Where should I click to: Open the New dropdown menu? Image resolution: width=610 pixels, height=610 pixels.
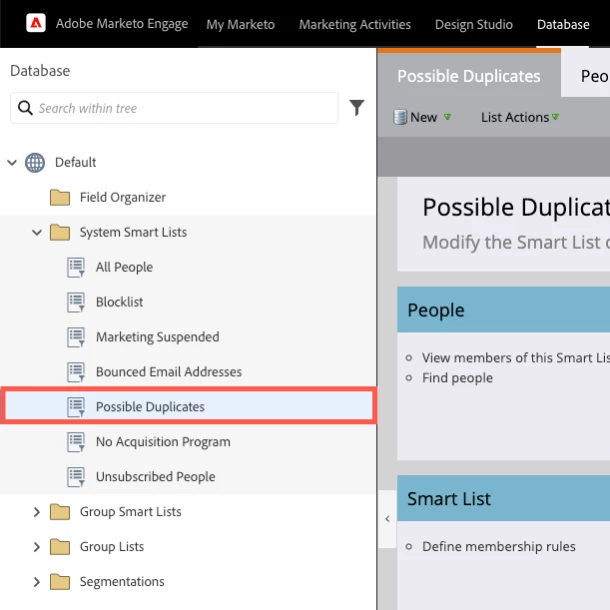pyautogui.click(x=423, y=117)
